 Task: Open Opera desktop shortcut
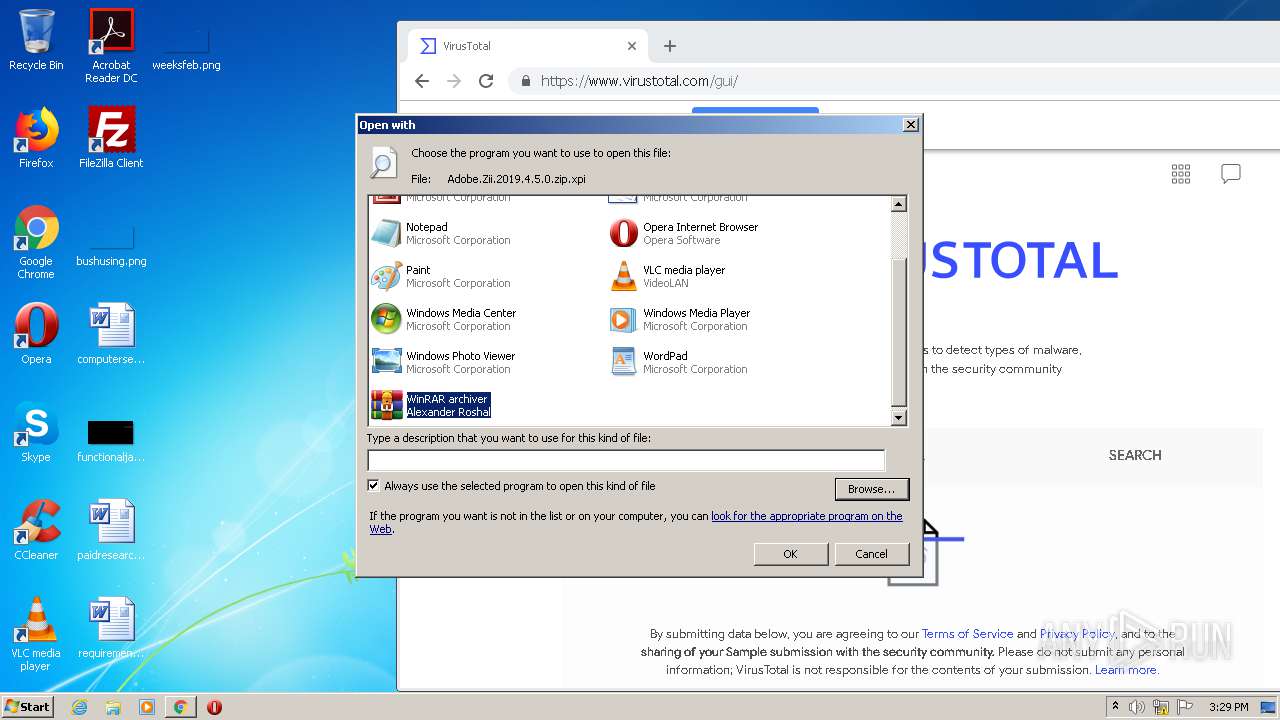[x=36, y=334]
